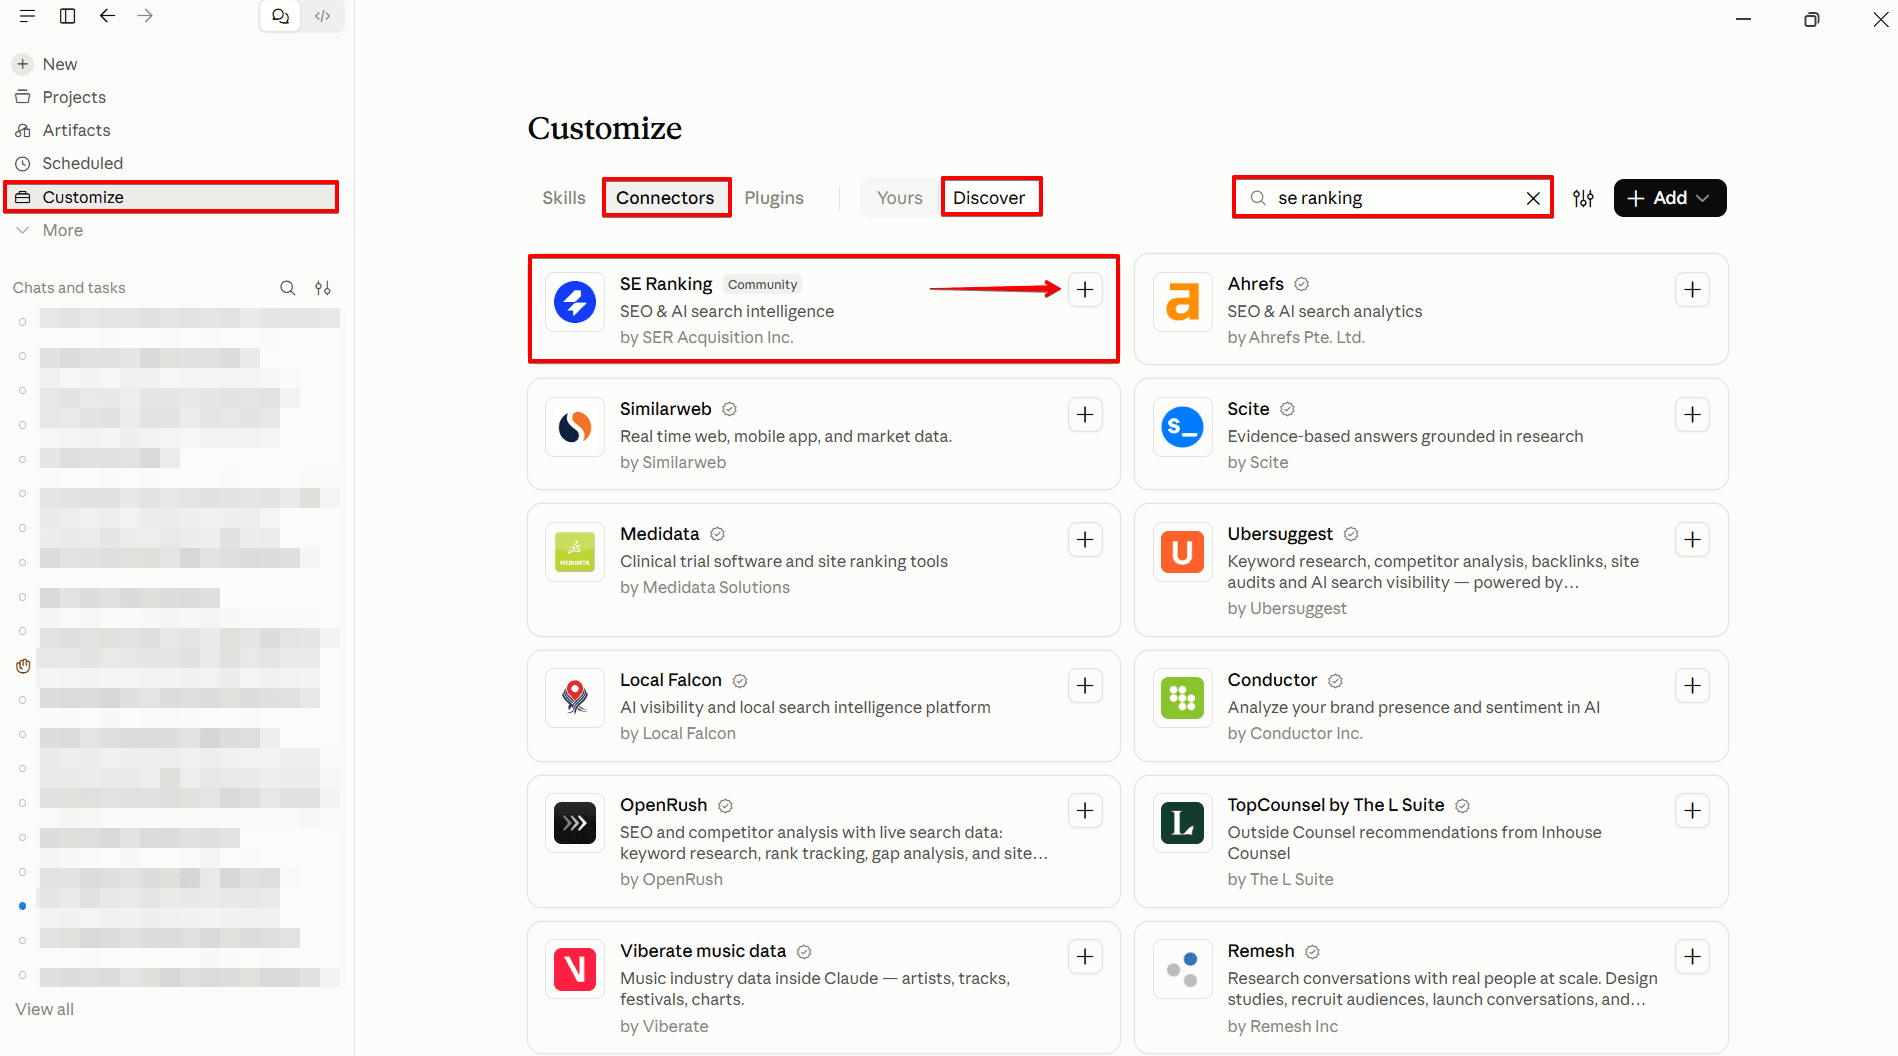1898x1056 pixels.
Task: Open the connector filter options icon
Action: [1583, 198]
